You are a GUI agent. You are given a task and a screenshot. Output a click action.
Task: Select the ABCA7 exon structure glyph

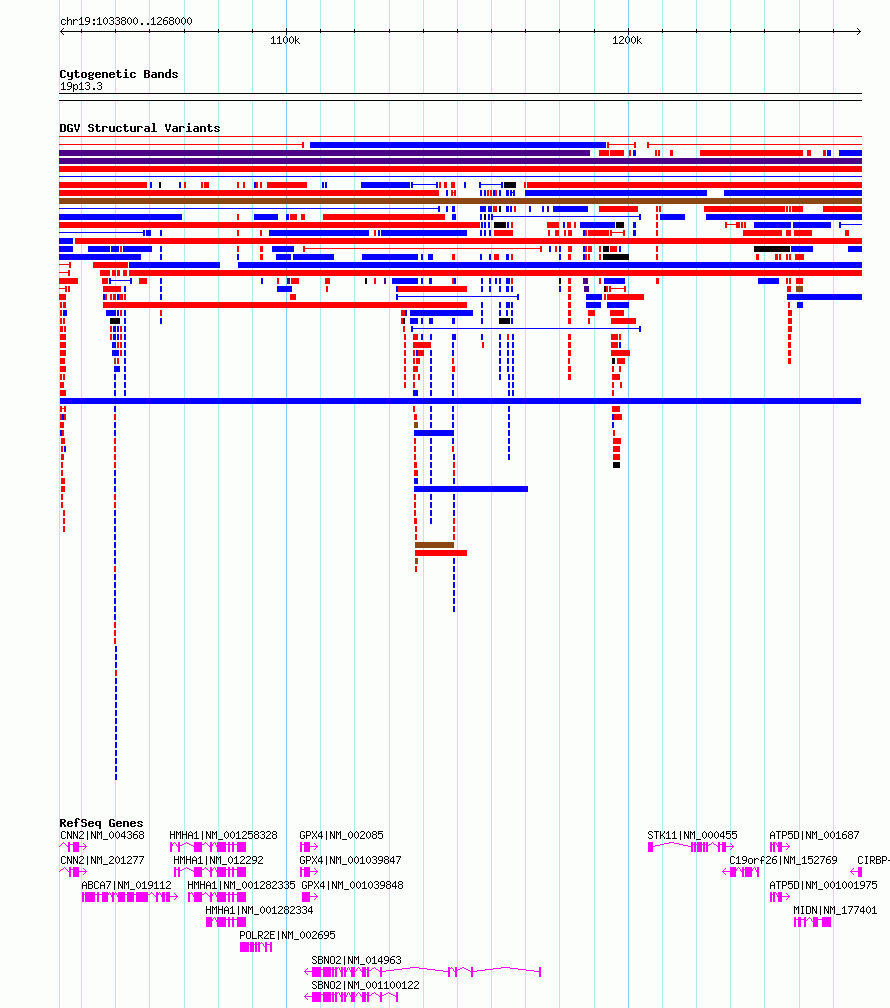point(130,897)
